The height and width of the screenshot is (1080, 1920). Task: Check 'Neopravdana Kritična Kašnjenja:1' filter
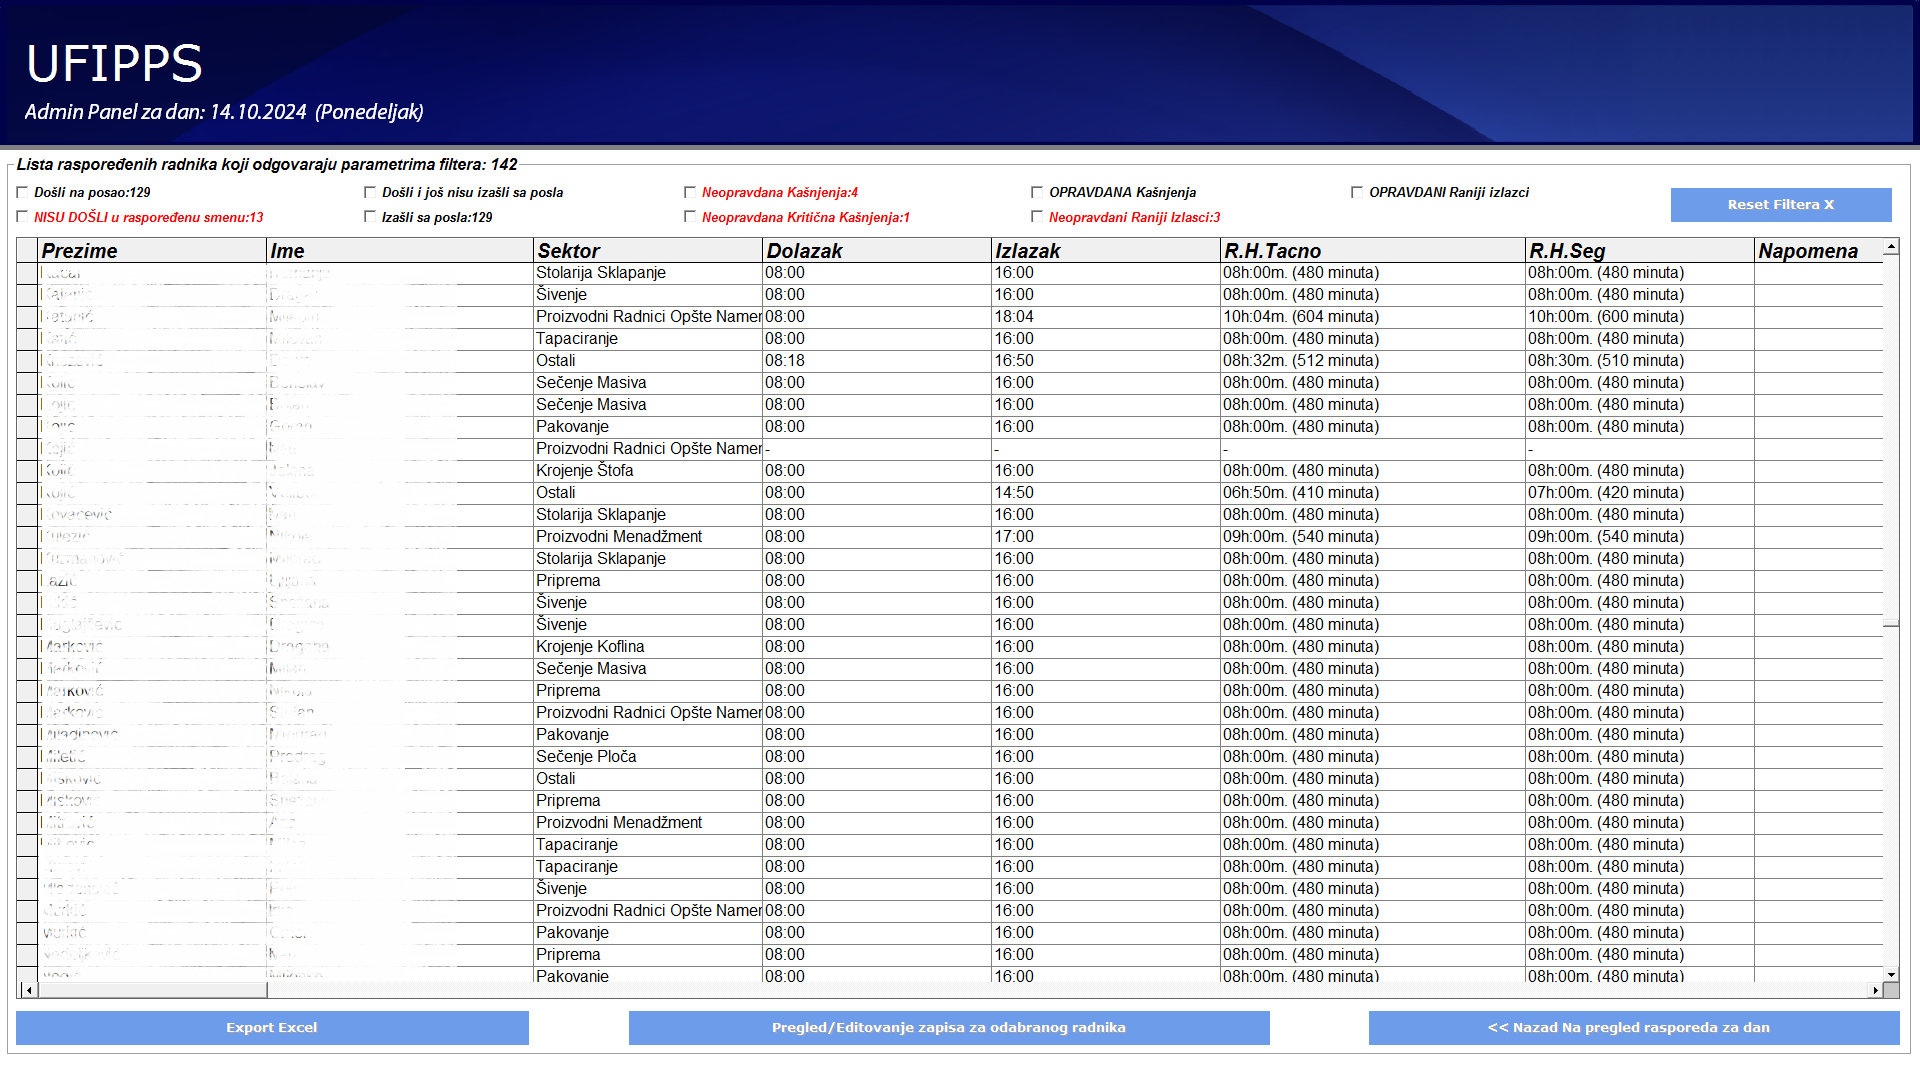pyautogui.click(x=690, y=217)
